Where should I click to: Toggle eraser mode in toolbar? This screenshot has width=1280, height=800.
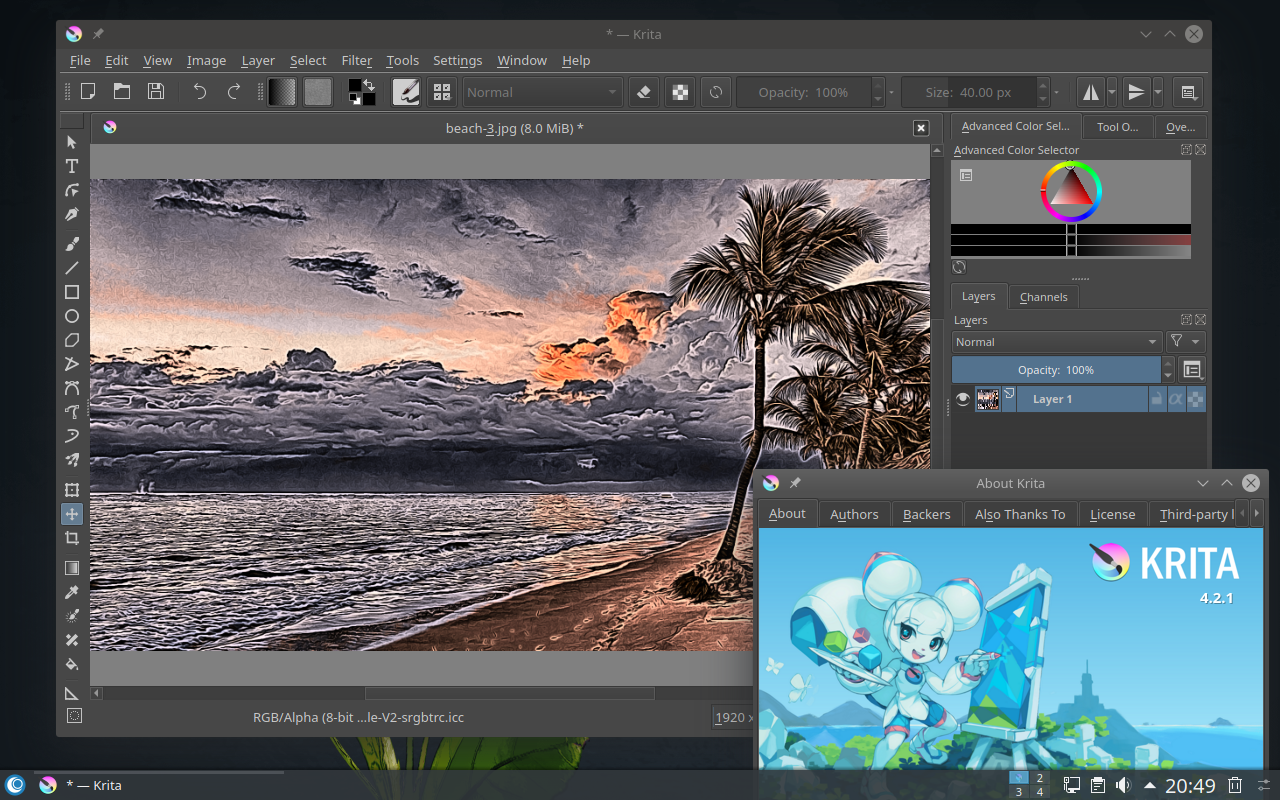click(644, 92)
